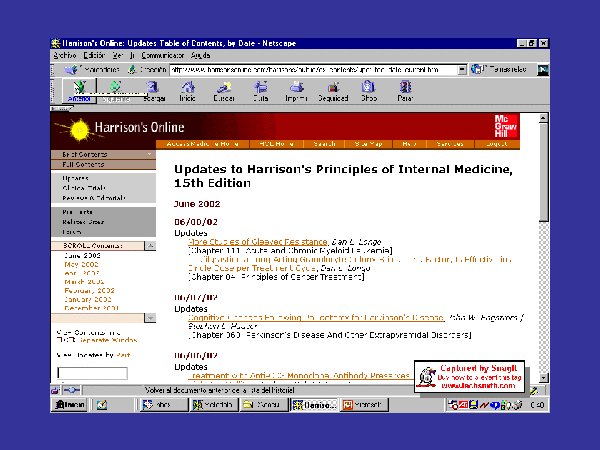Open the Windows Inicio start button

click(69, 404)
